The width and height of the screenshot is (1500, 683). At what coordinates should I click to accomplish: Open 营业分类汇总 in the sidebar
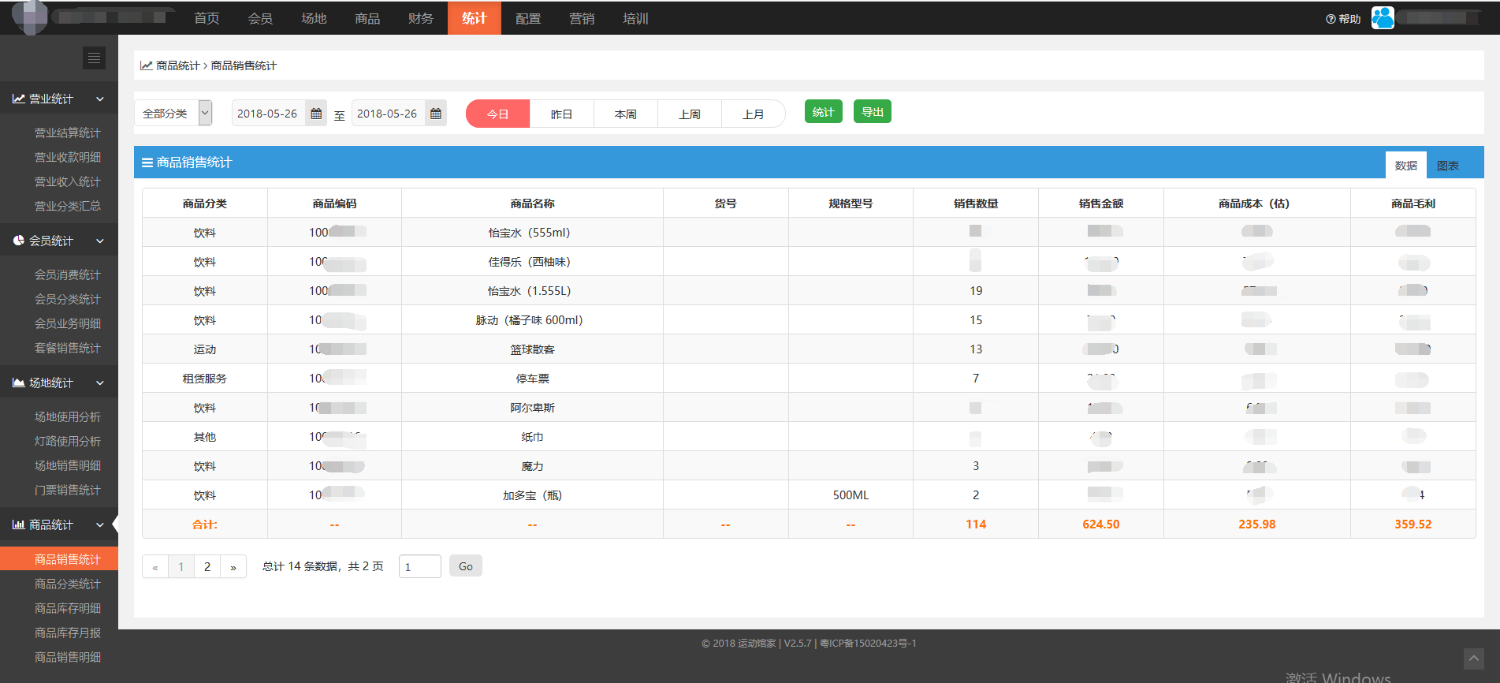coord(67,206)
